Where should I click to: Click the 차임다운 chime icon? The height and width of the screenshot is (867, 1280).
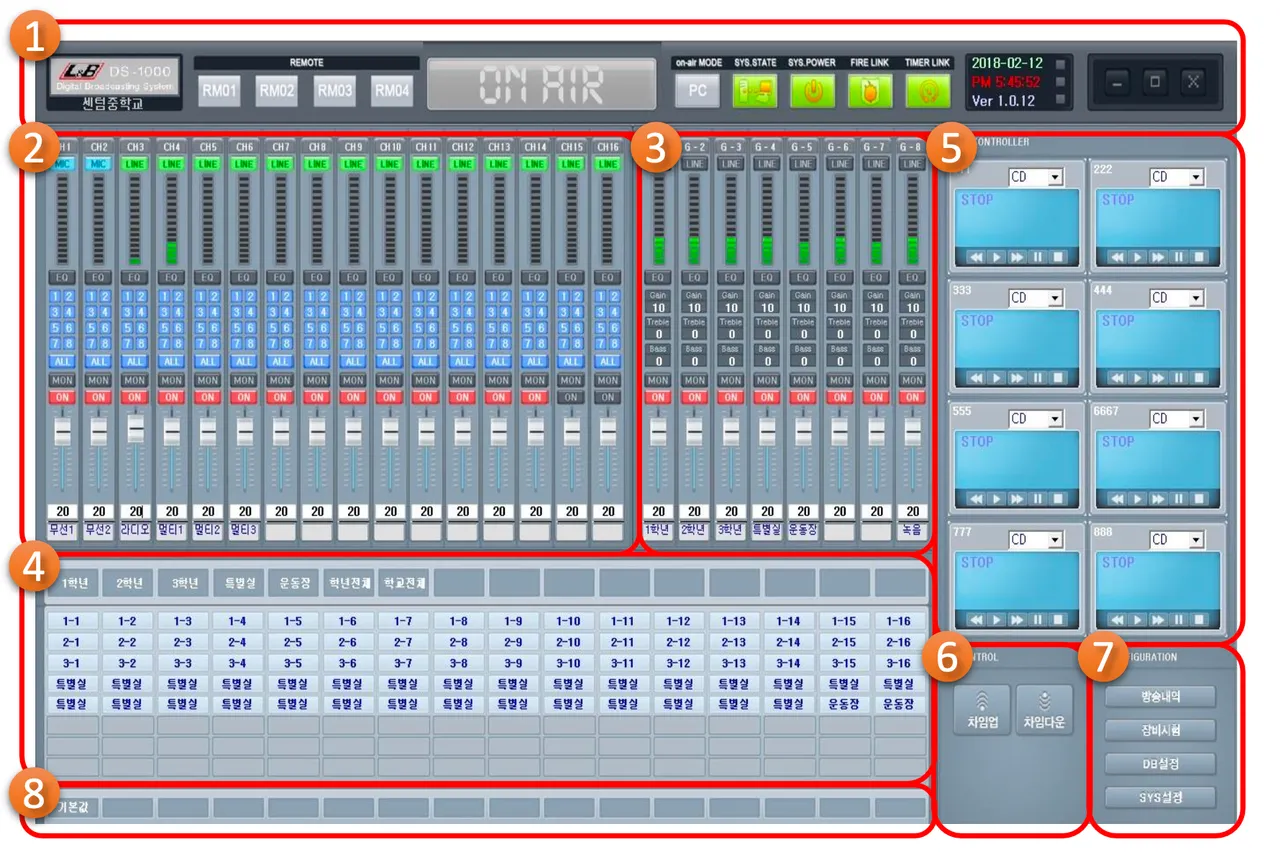[1044, 709]
